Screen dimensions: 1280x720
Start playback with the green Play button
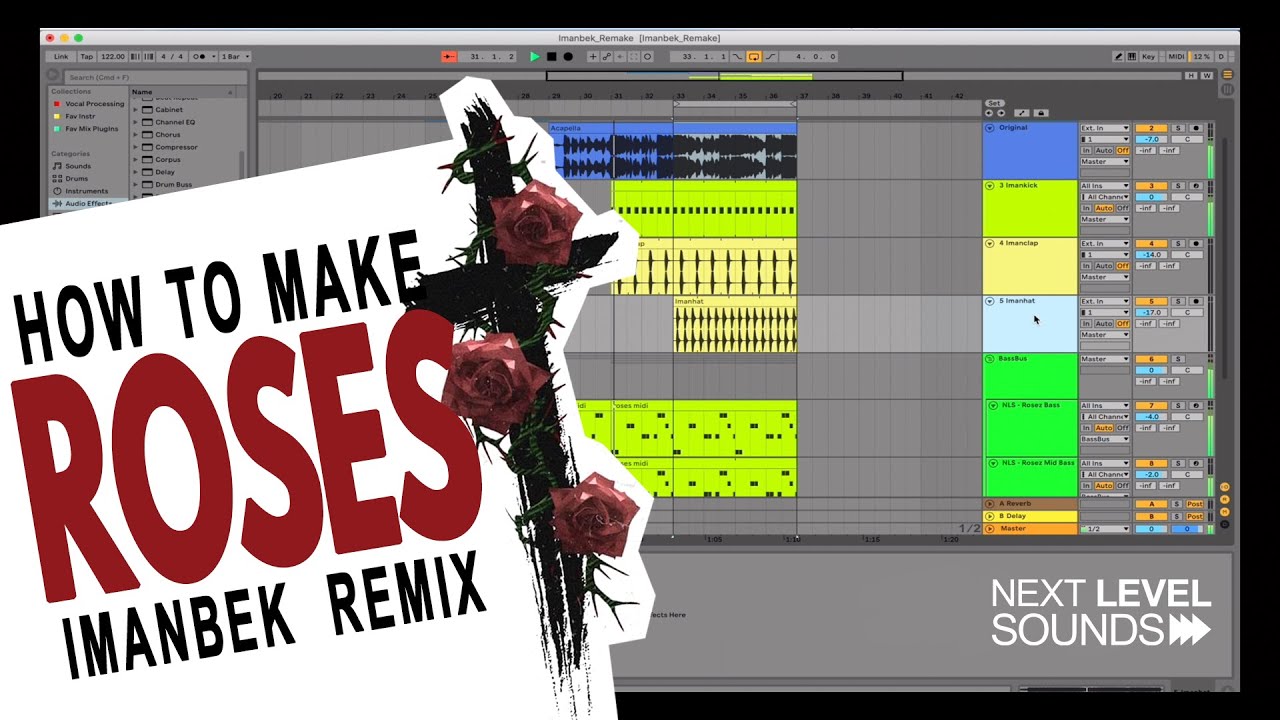click(535, 57)
